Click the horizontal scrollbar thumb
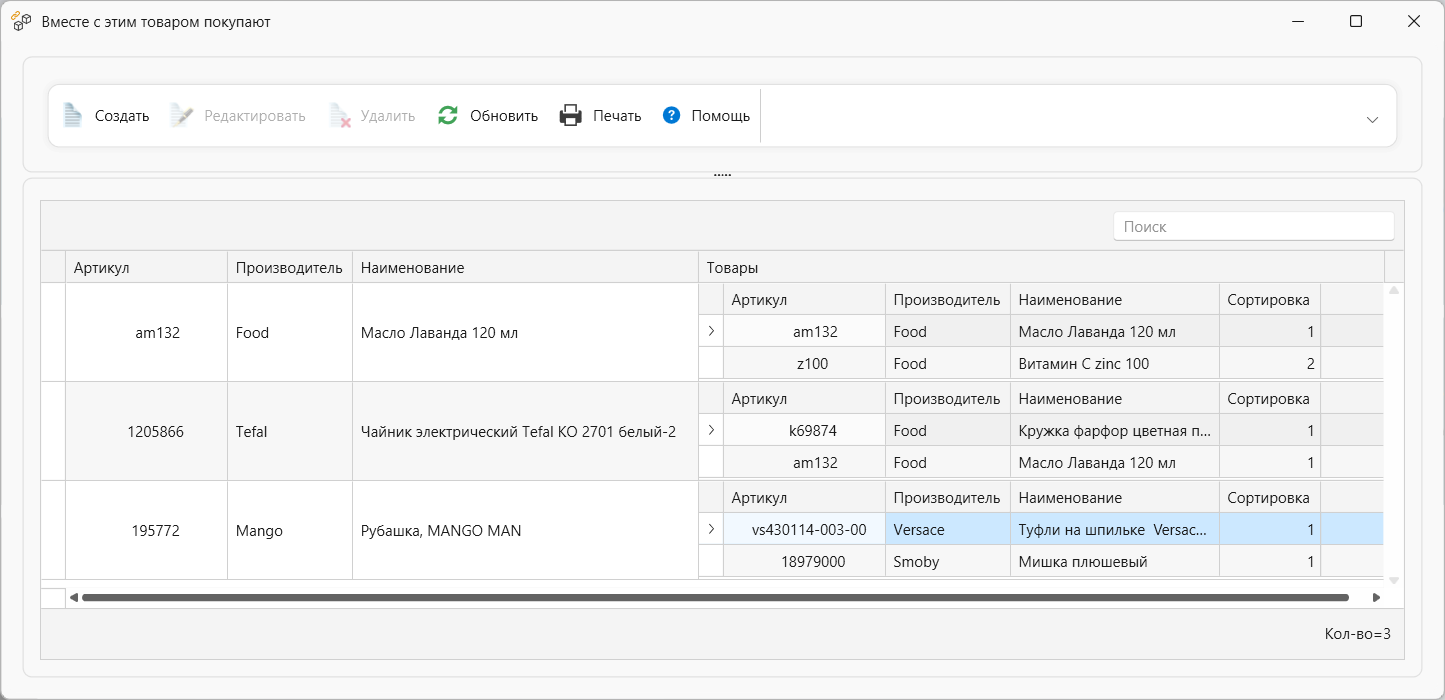1445x700 pixels. click(715, 597)
